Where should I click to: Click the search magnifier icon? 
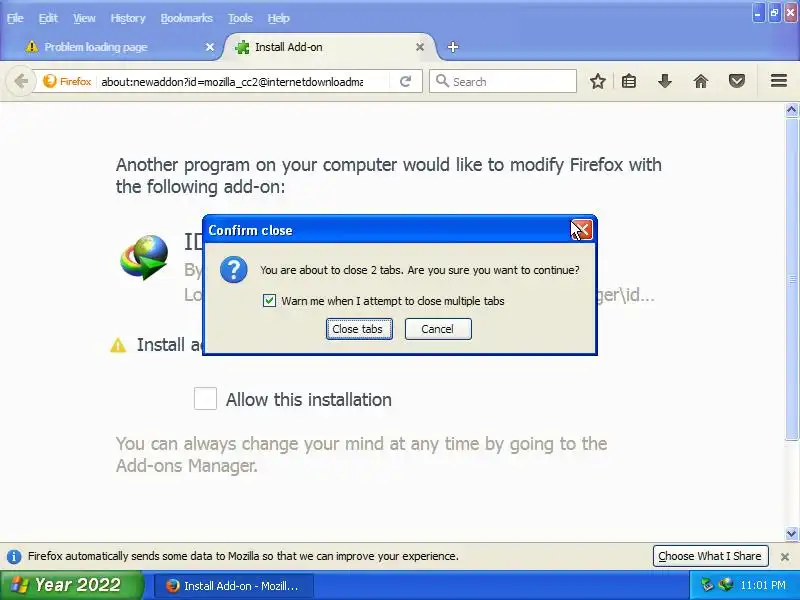click(x=442, y=81)
